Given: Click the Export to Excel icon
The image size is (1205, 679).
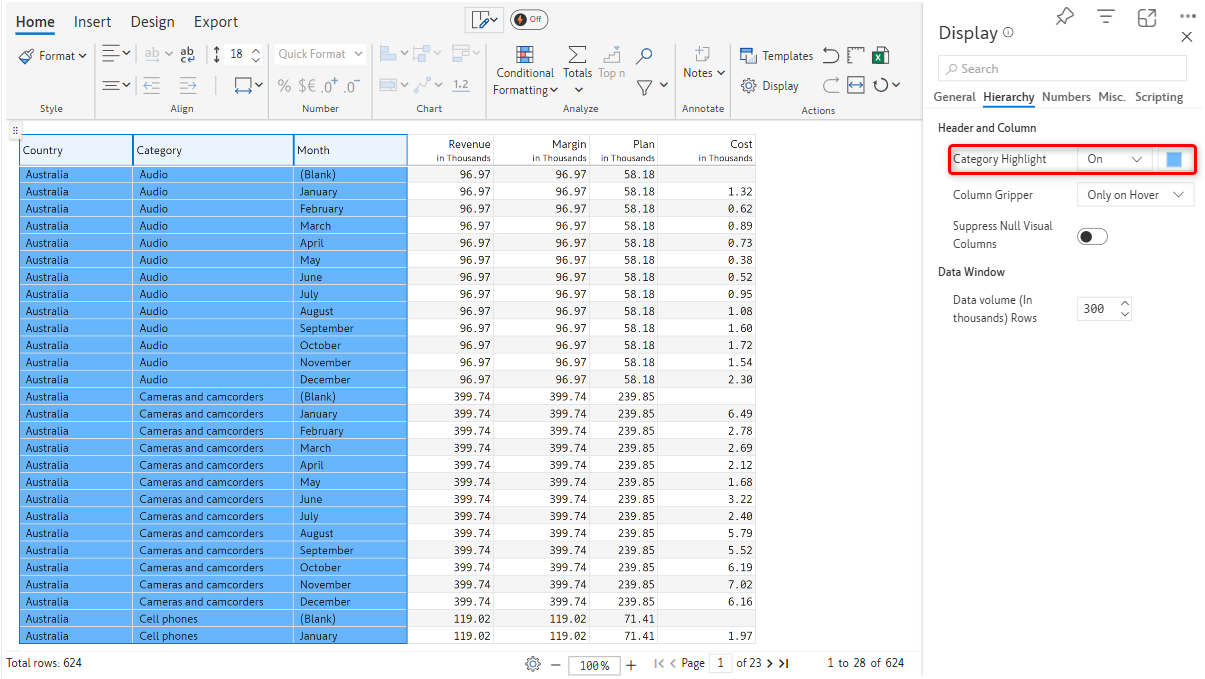Looking at the screenshot, I should tap(881, 56).
